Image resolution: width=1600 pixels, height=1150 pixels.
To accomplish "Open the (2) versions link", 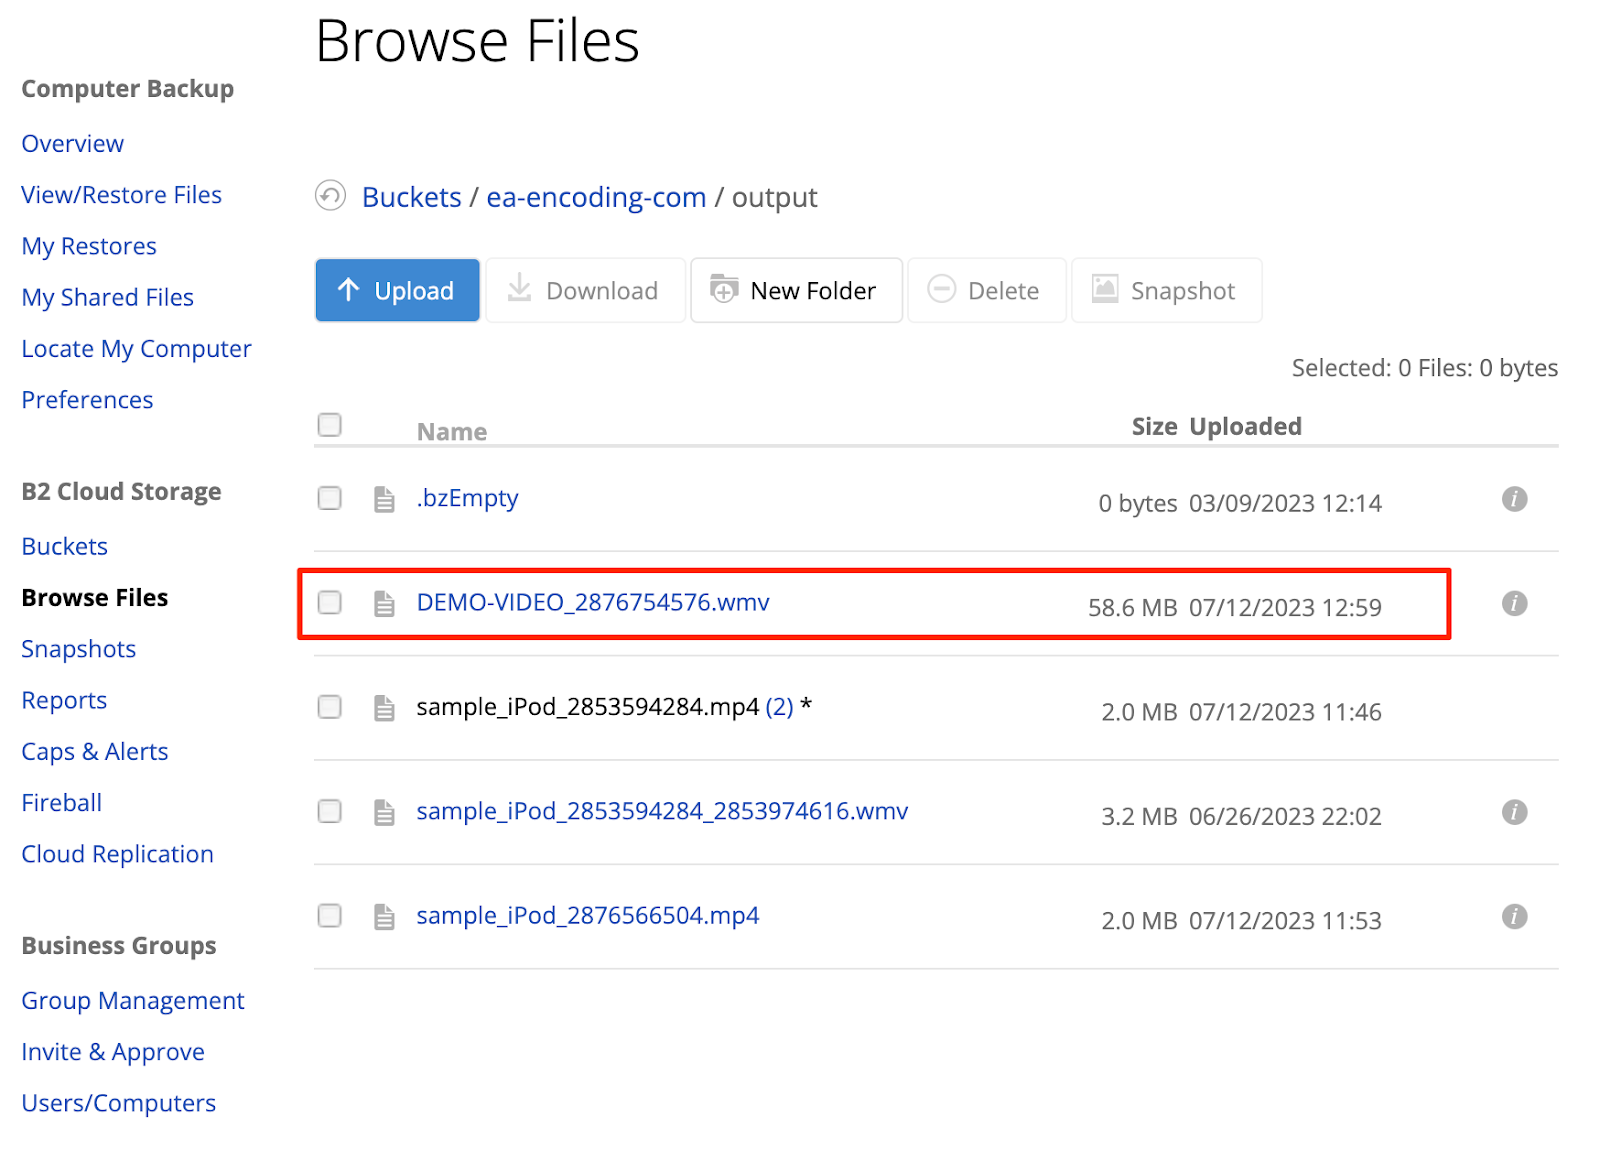I will coord(779,707).
